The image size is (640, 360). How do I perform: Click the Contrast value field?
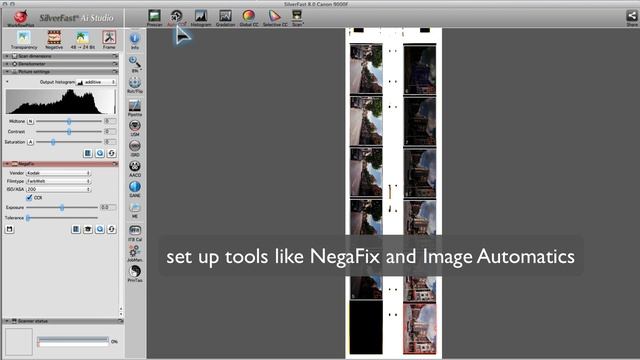110,131
